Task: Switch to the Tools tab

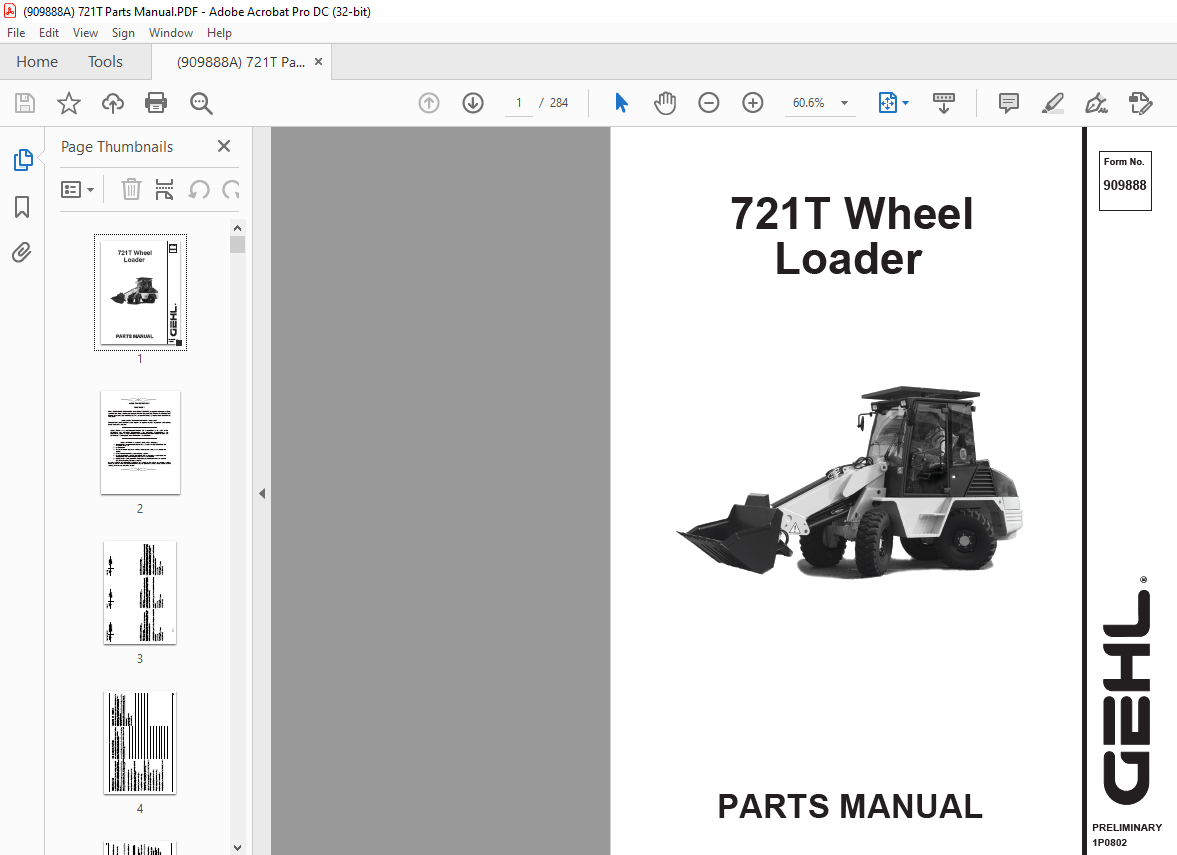Action: 105,62
